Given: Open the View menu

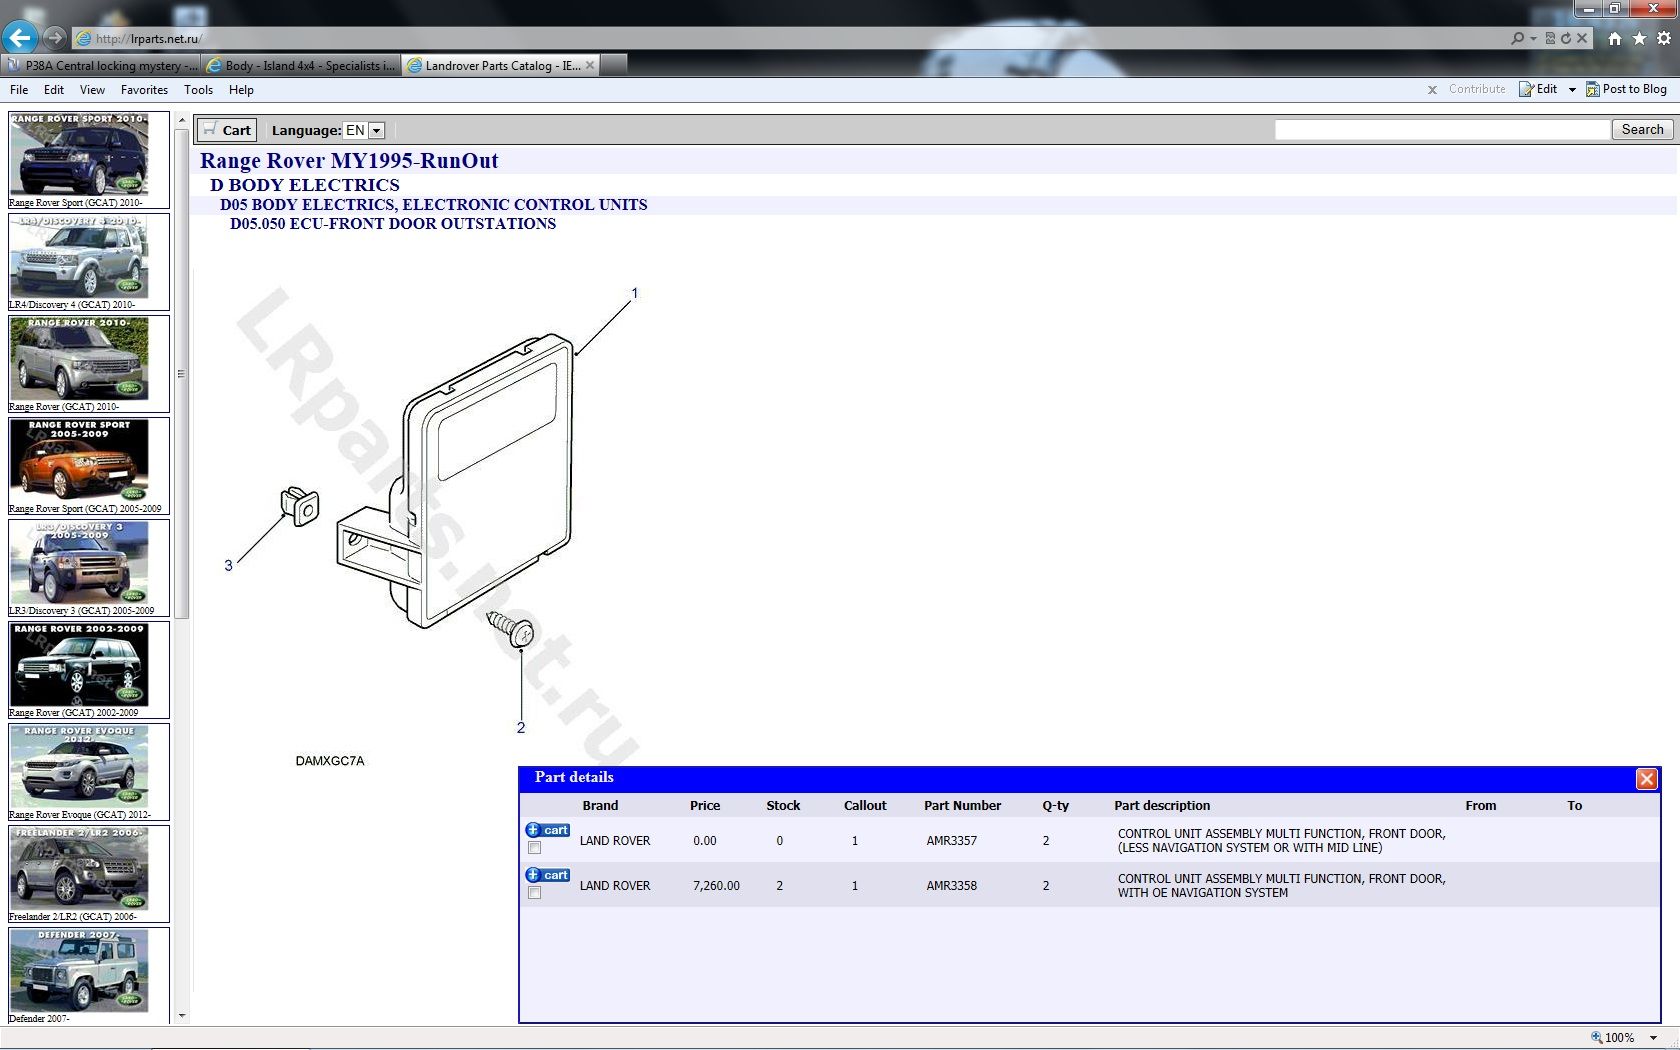Looking at the screenshot, I should tap(92, 90).
